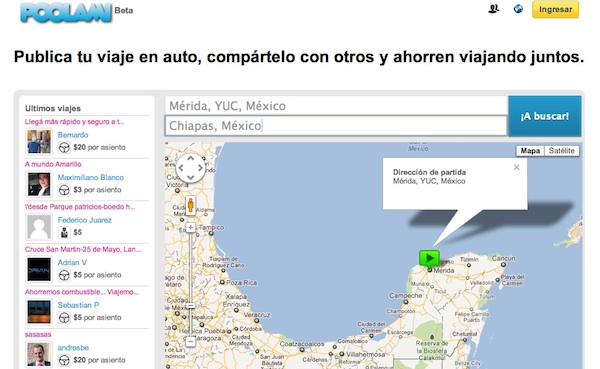This screenshot has width=600, height=369.
Task: Click the 'Ultimos viajes' heading
Action: click(53, 108)
